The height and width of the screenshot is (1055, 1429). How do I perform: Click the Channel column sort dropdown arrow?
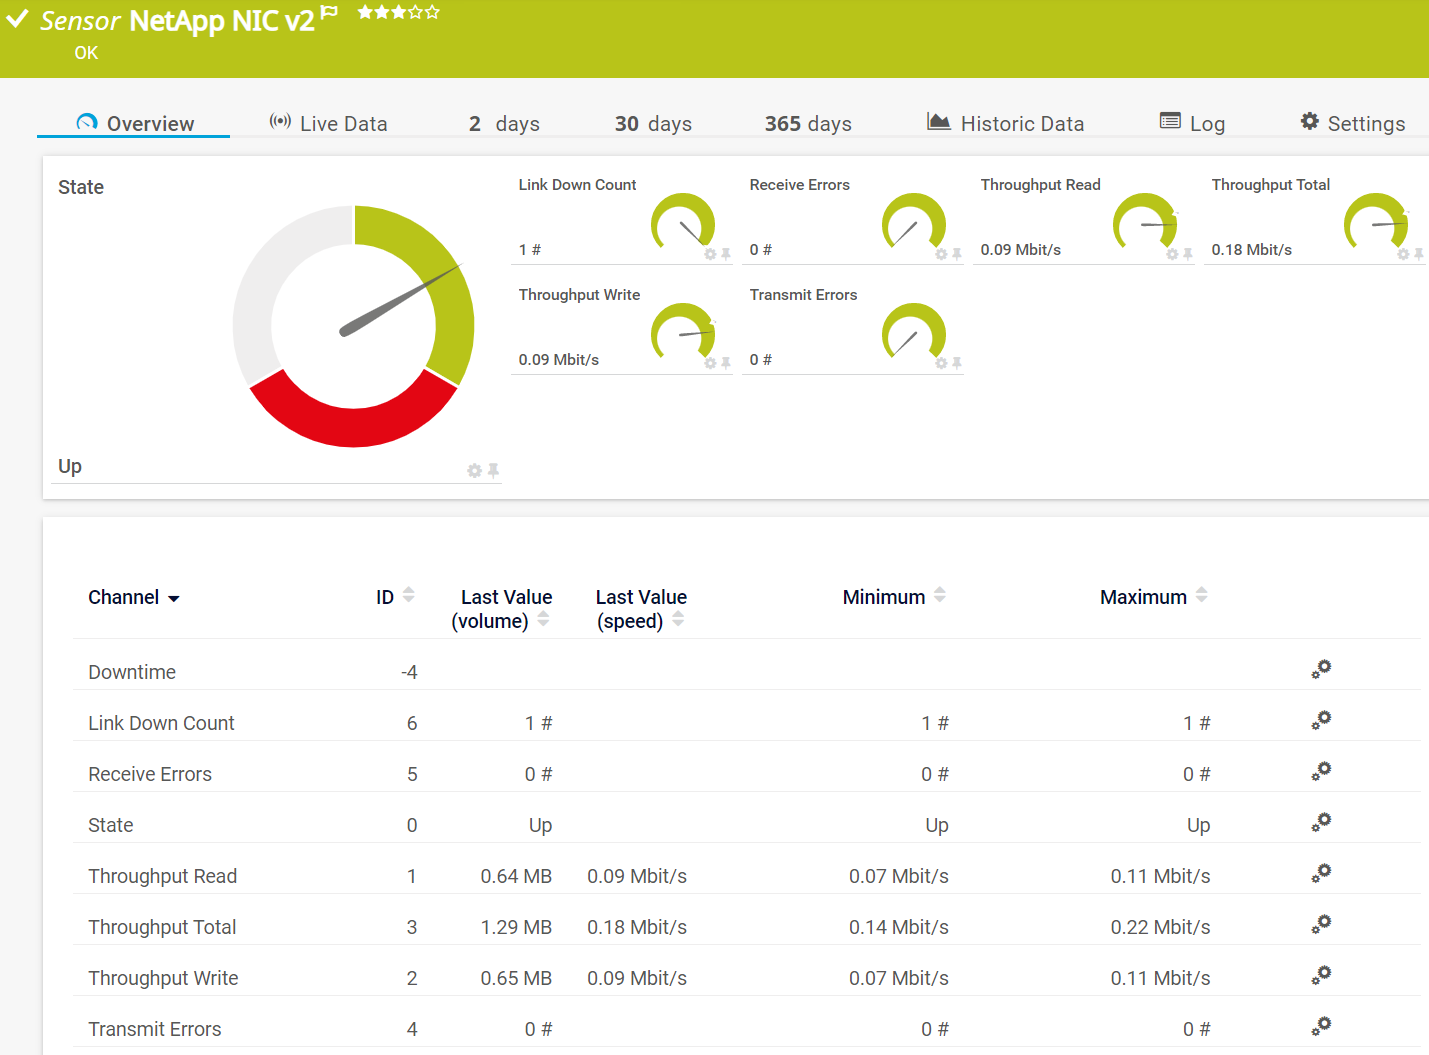(x=174, y=599)
